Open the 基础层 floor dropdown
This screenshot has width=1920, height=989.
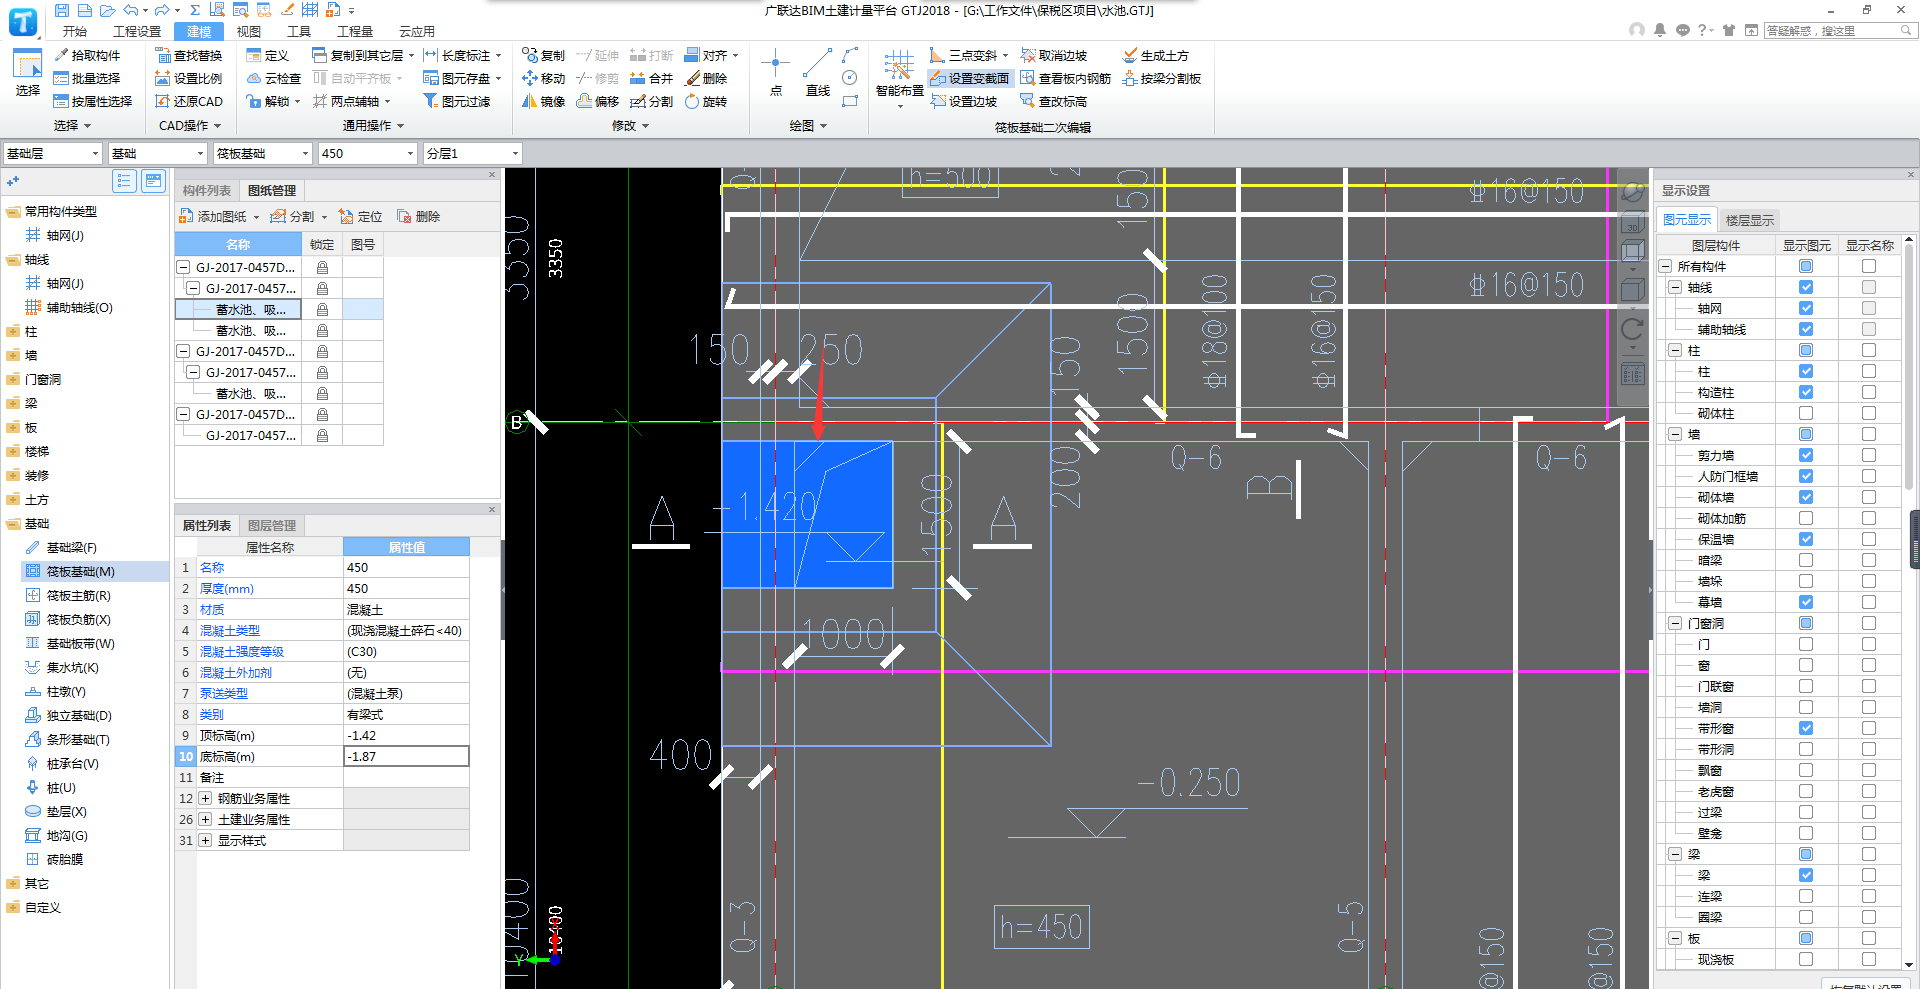pyautogui.click(x=52, y=153)
